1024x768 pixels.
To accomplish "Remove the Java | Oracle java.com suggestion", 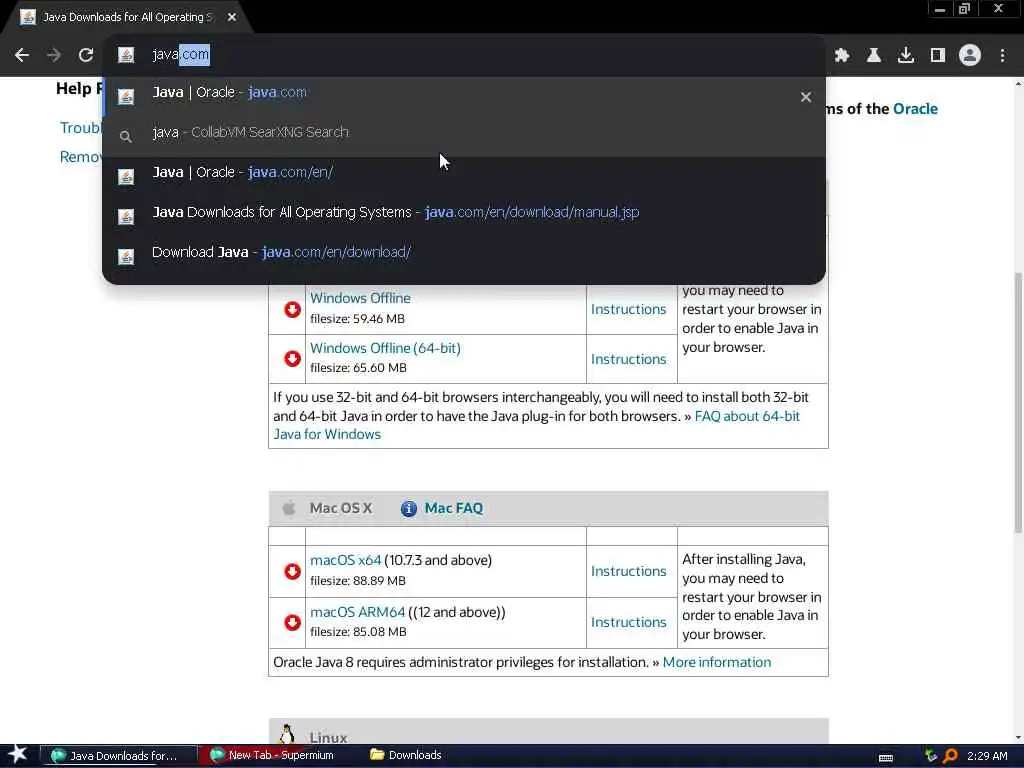I will pyautogui.click(x=806, y=97).
